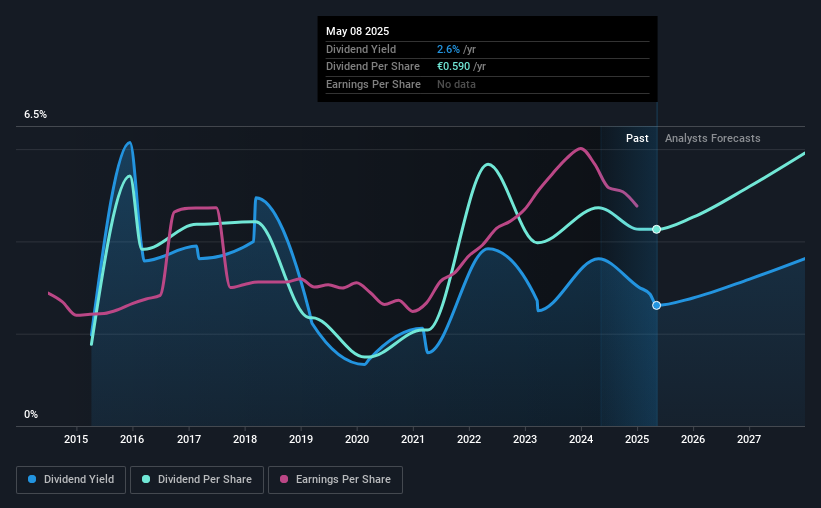Click the 2015 x-axis label
The image size is (821, 508).
pyautogui.click(x=76, y=439)
